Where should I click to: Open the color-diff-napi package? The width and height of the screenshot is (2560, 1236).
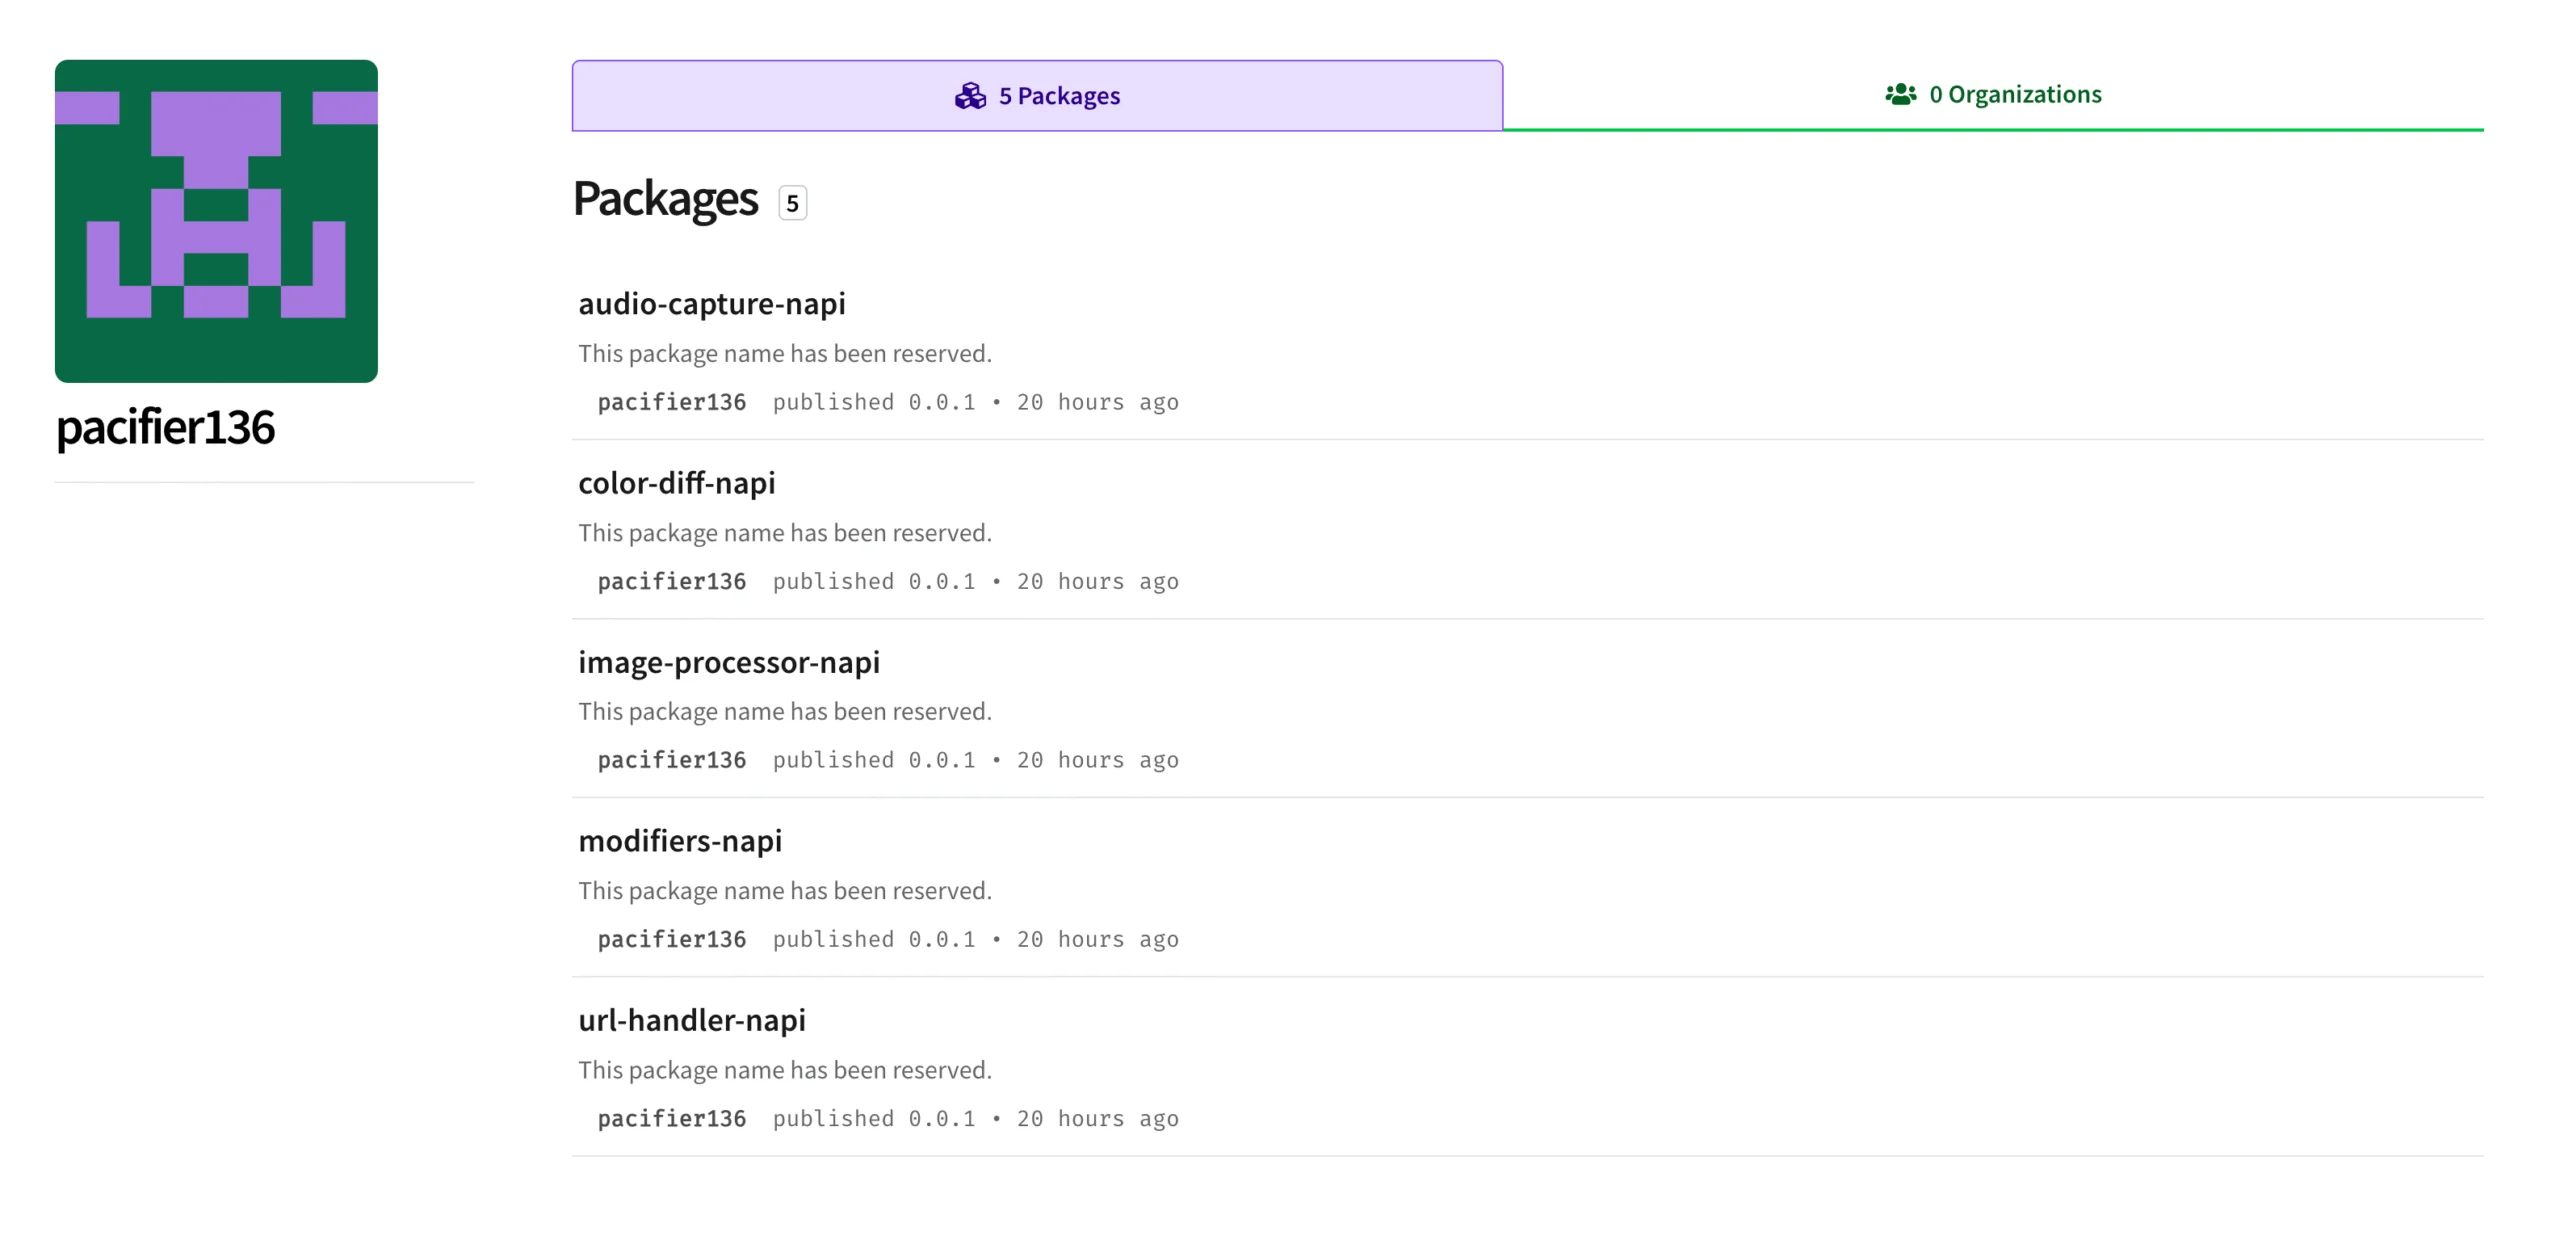click(676, 482)
